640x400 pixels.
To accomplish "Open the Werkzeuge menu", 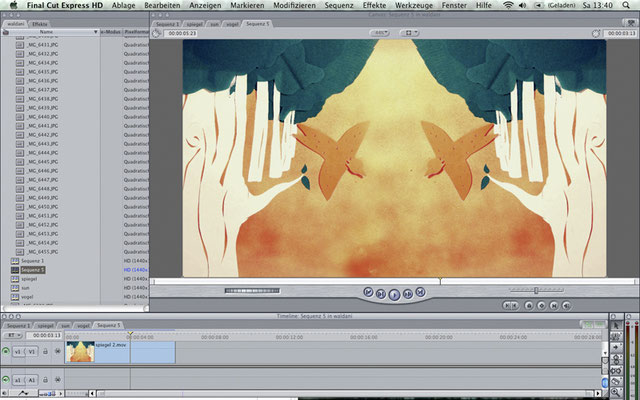I will 414,5.
